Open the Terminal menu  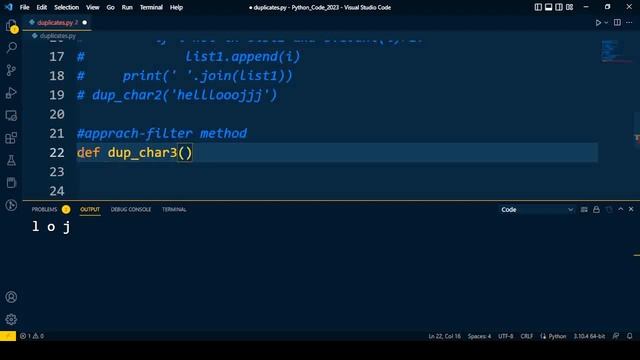pos(151,7)
